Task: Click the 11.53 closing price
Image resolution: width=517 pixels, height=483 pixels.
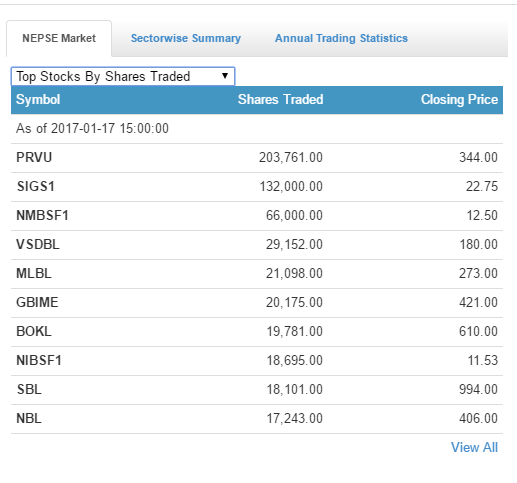Action: 483,360
